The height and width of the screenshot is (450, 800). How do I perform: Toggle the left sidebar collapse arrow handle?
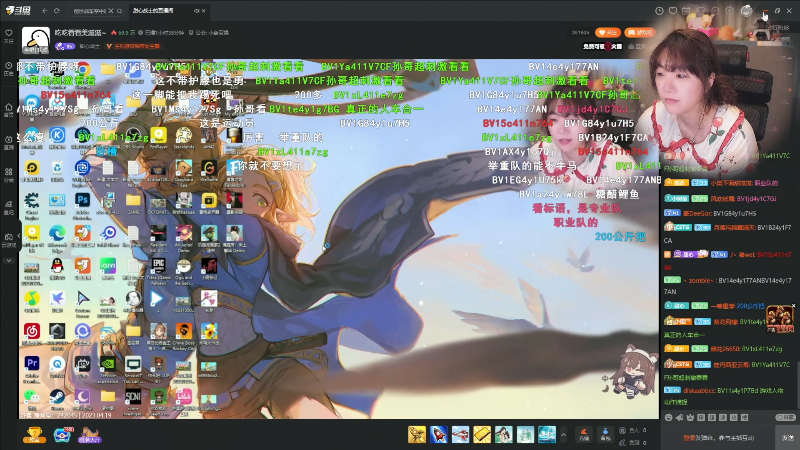coord(19,236)
